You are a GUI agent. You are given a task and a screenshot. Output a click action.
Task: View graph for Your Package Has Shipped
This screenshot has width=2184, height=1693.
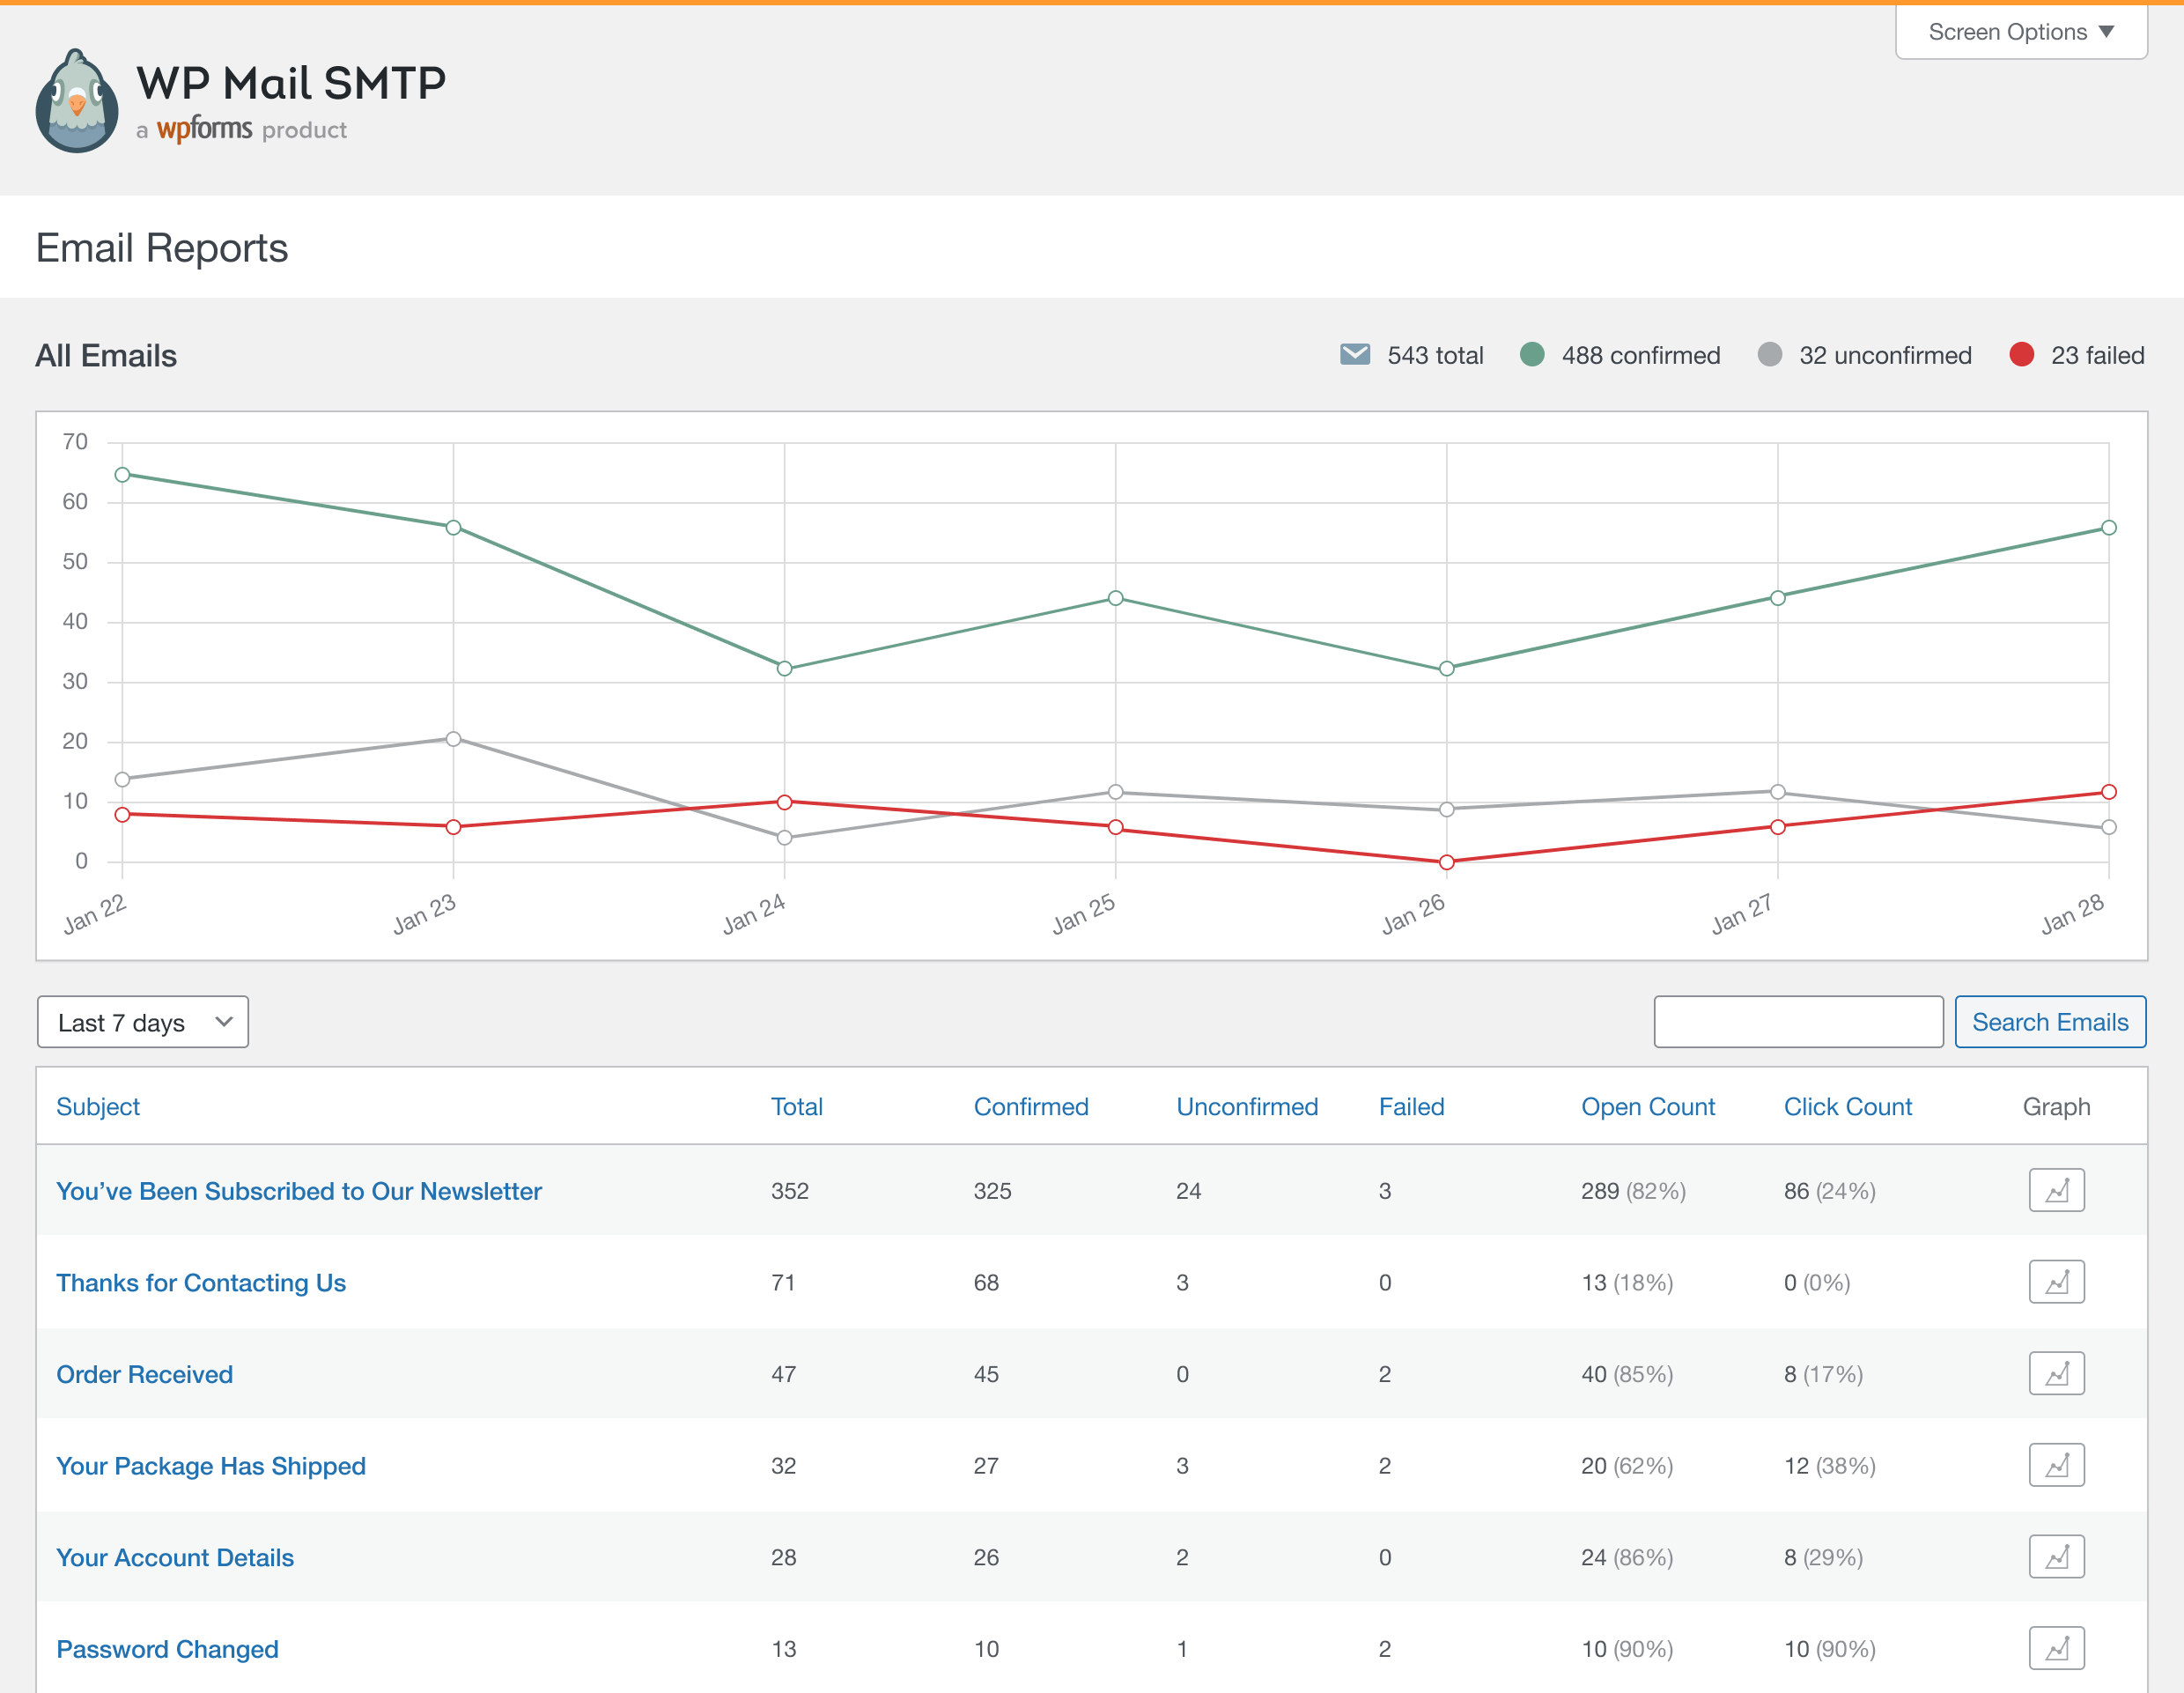2055,1465
